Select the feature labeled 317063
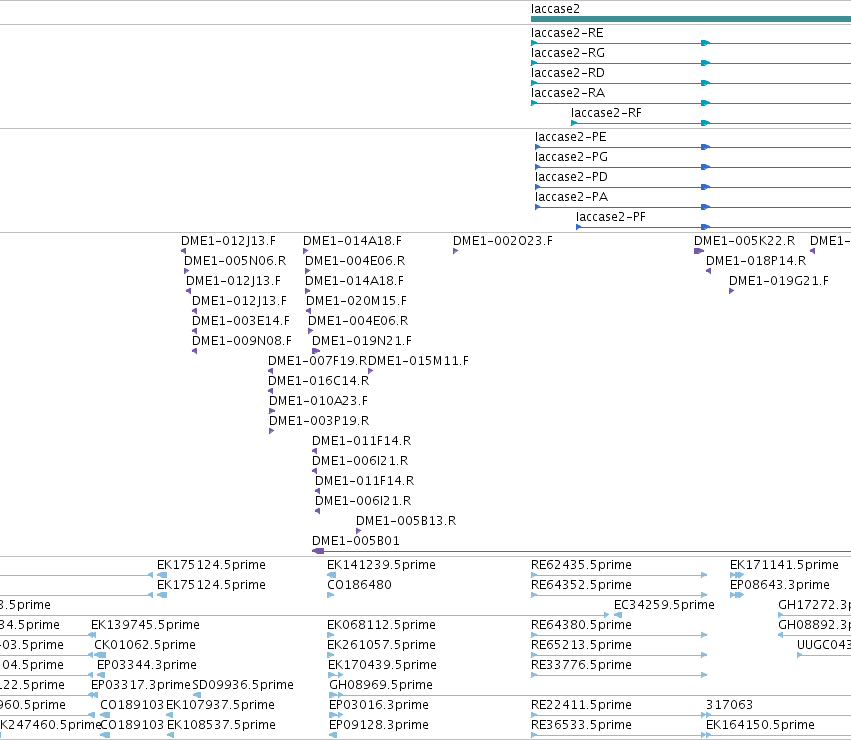Image resolution: width=851 pixels, height=740 pixels. pyautogui.click(x=778, y=716)
